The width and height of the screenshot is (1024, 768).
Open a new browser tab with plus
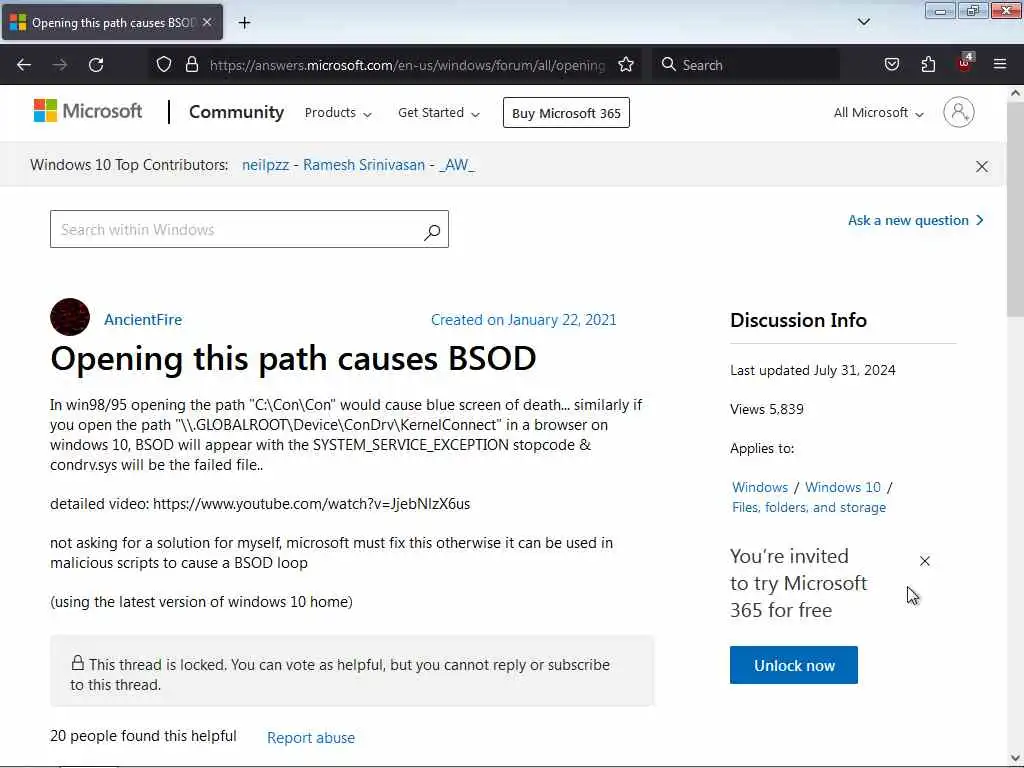(x=244, y=23)
